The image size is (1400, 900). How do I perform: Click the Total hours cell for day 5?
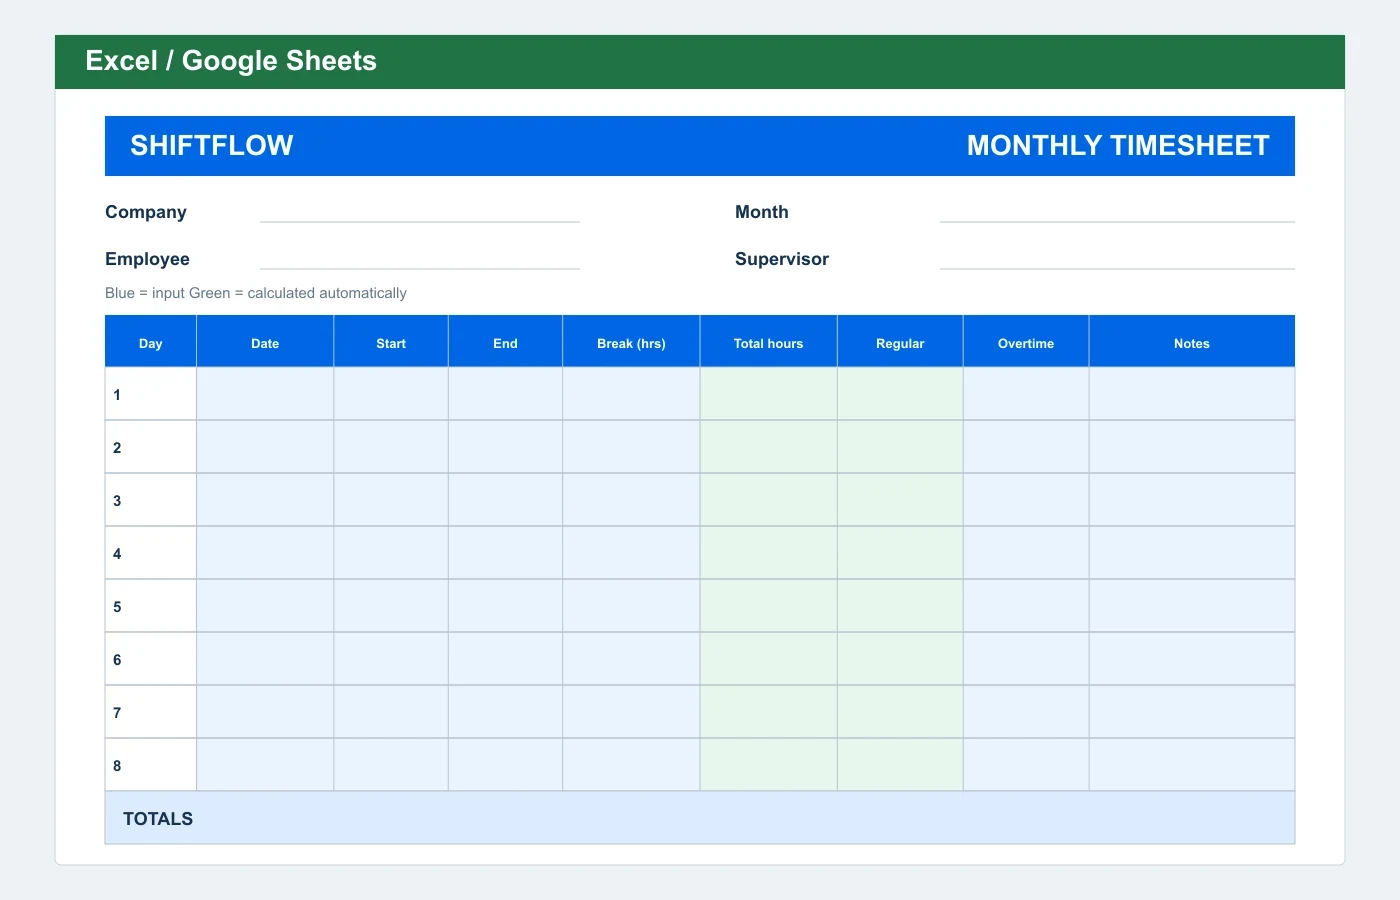(x=768, y=606)
